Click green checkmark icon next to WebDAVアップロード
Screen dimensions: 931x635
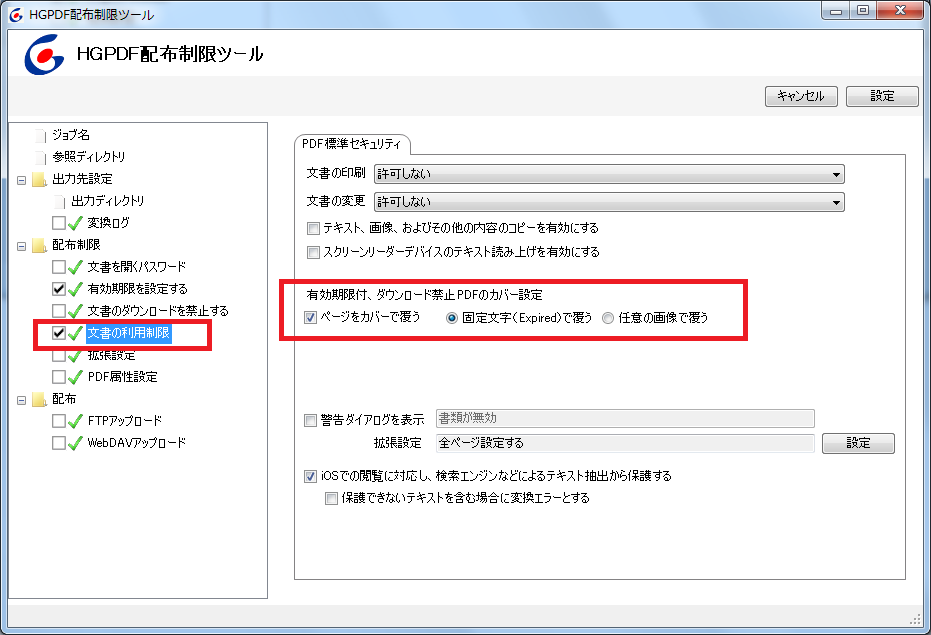point(75,443)
